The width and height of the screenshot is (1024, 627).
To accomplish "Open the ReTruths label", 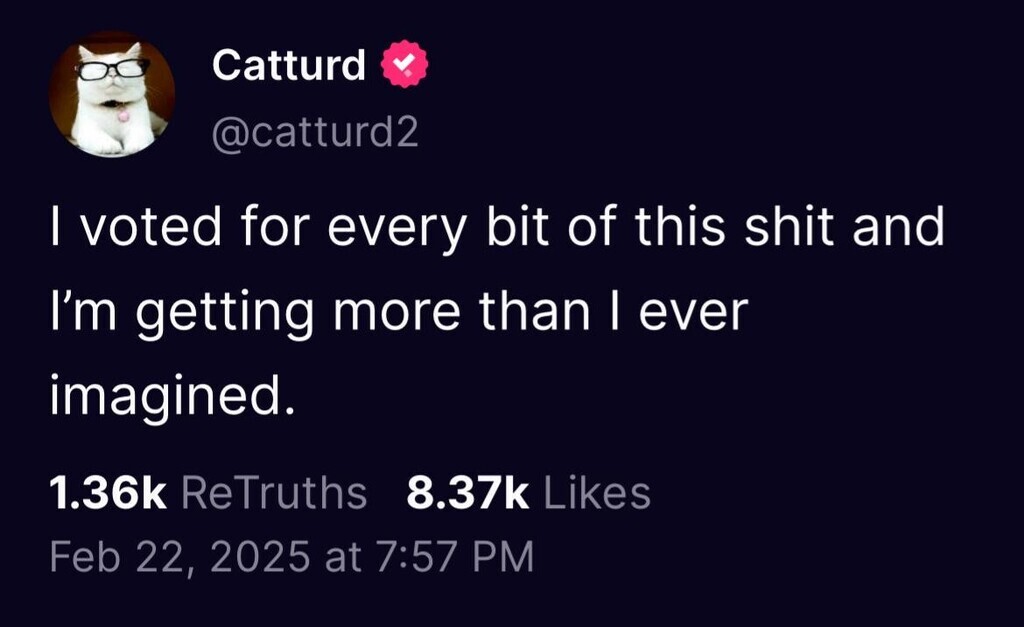I will (x=276, y=493).
